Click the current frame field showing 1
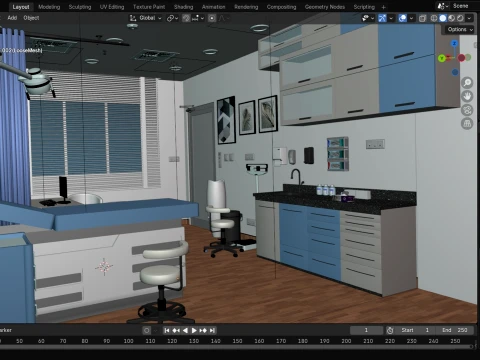The height and width of the screenshot is (360, 480). pyautogui.click(x=366, y=330)
